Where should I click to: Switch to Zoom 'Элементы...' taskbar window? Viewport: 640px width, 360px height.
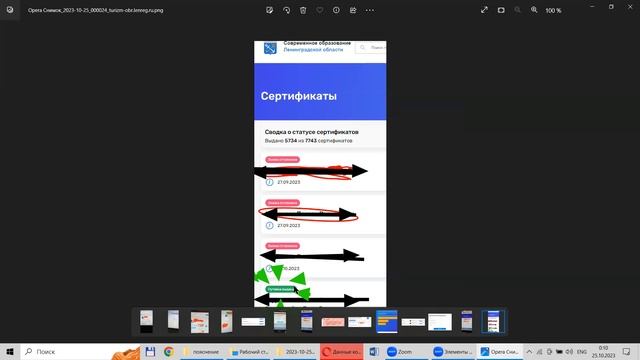tap(452, 351)
